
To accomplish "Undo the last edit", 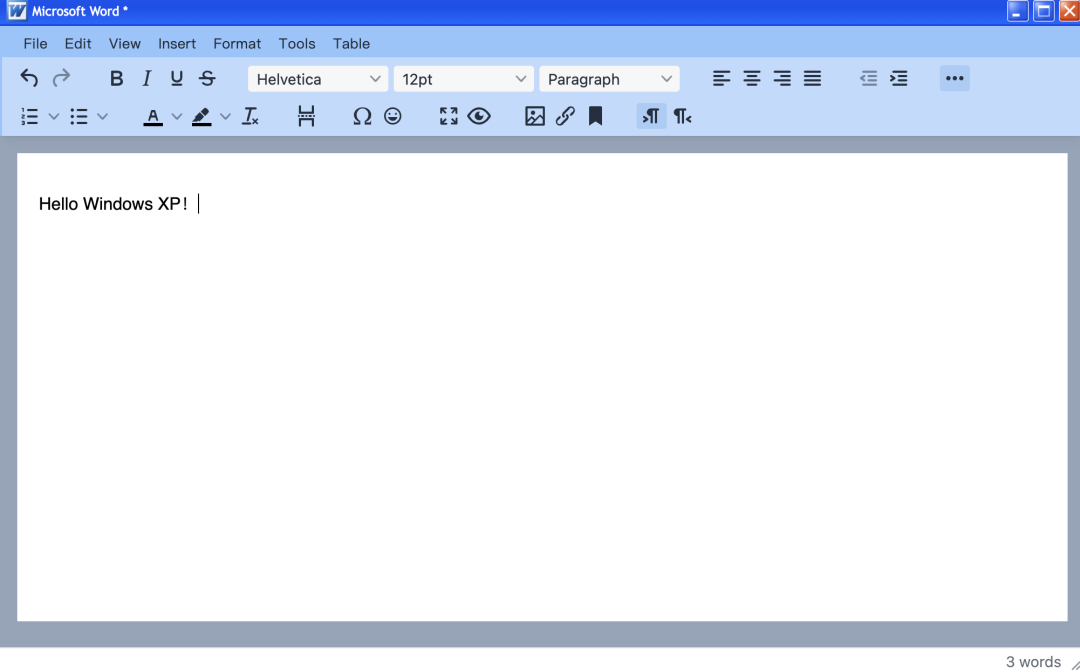I will click(29, 78).
